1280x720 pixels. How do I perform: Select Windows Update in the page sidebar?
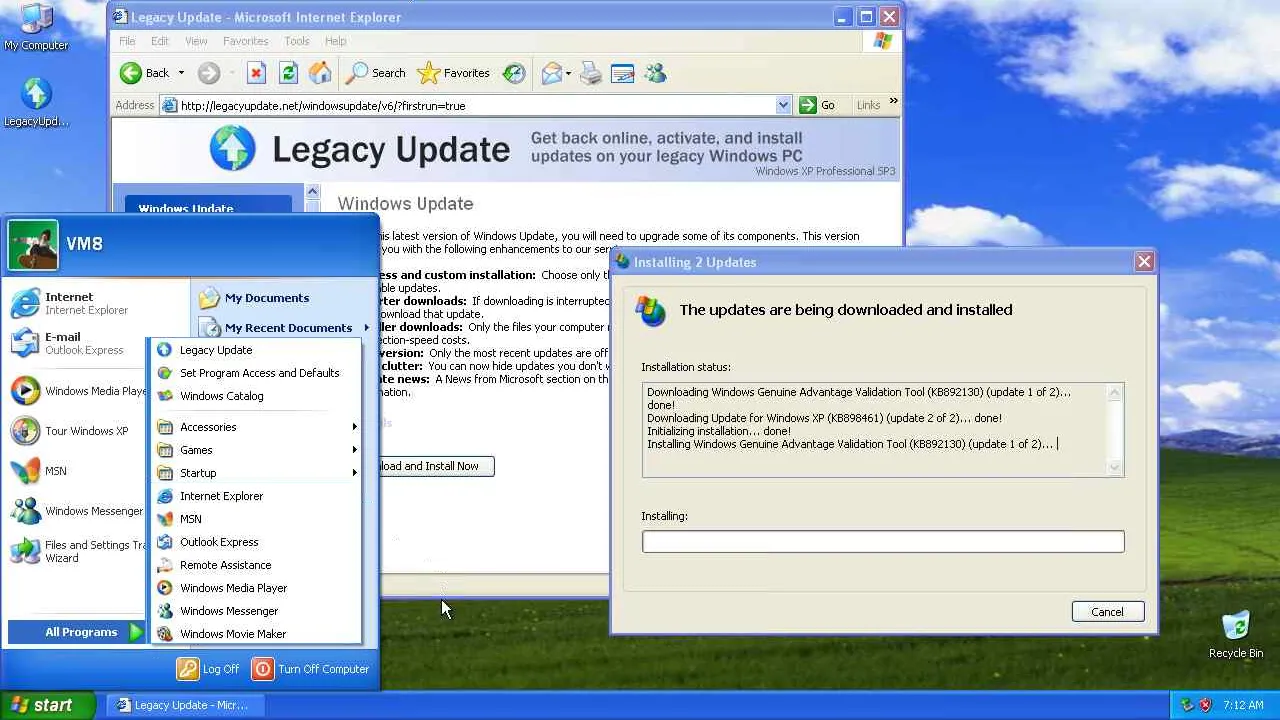(x=186, y=208)
